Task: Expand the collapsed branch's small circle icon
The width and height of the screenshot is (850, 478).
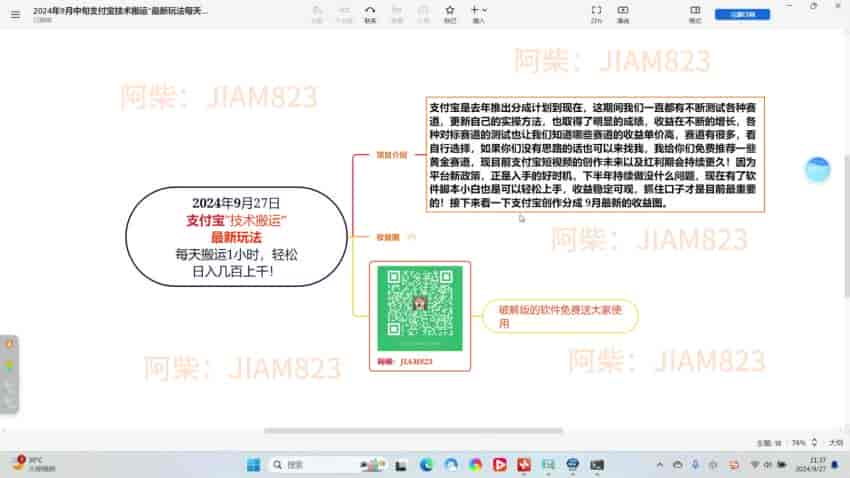Action: tap(411, 237)
